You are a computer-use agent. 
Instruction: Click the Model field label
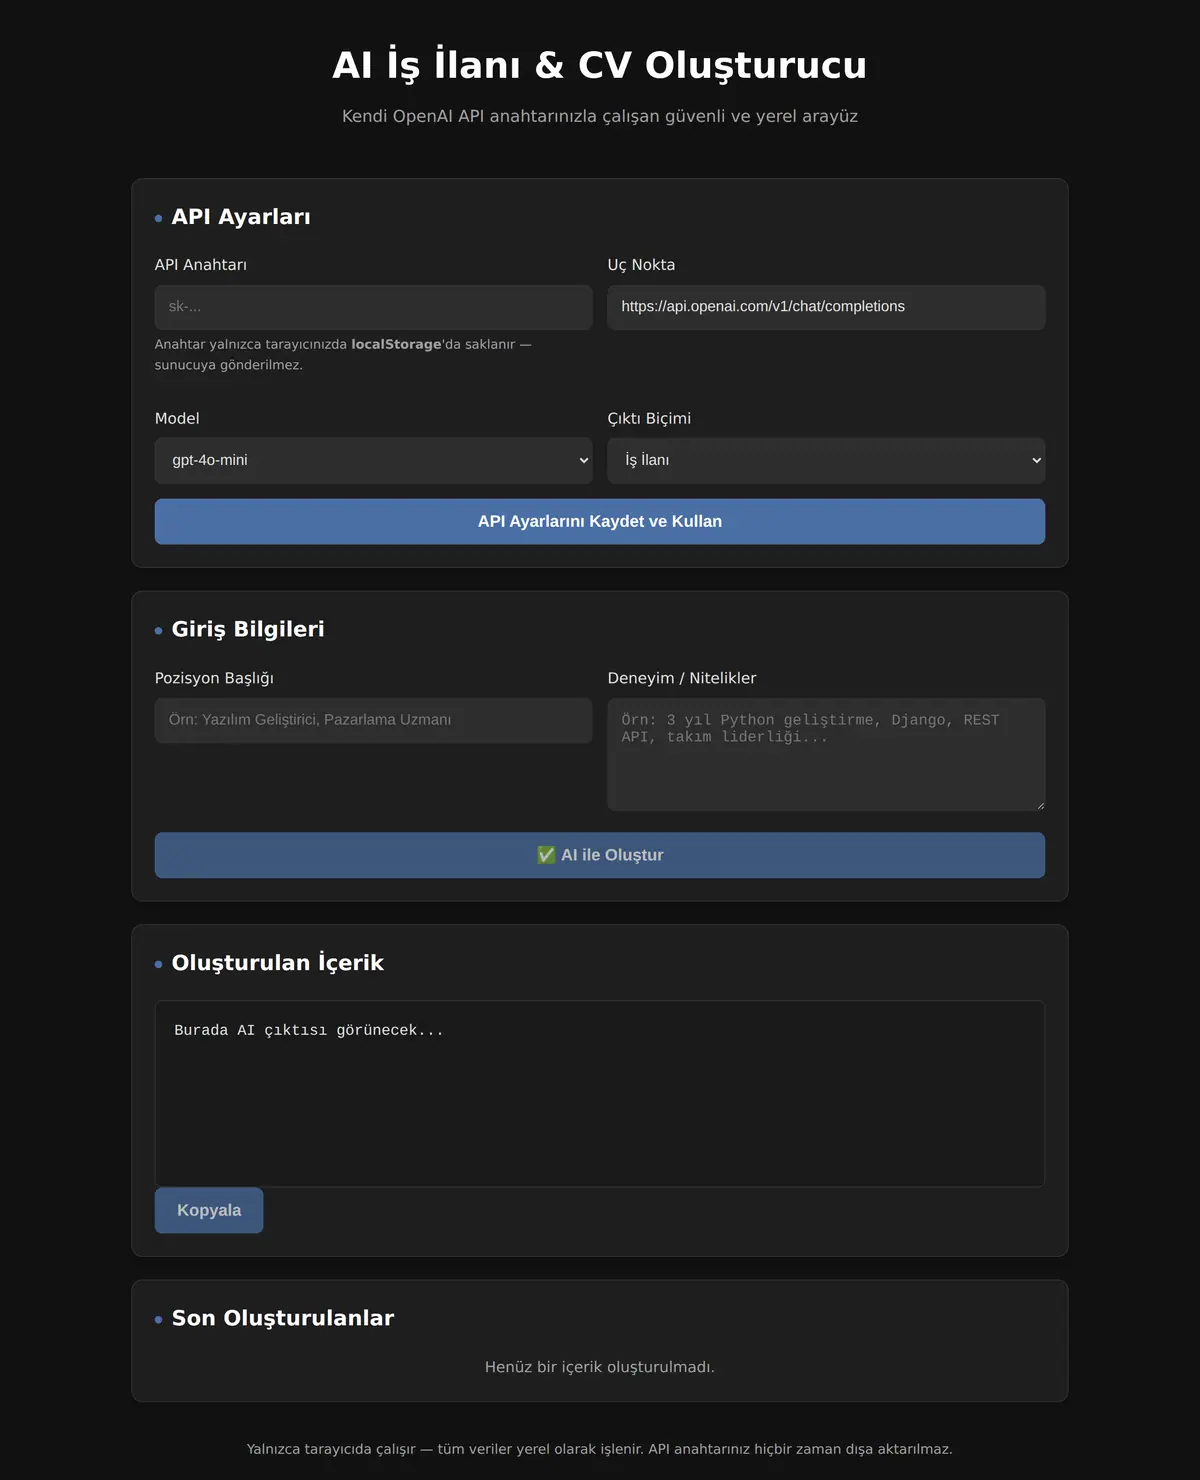tap(177, 418)
